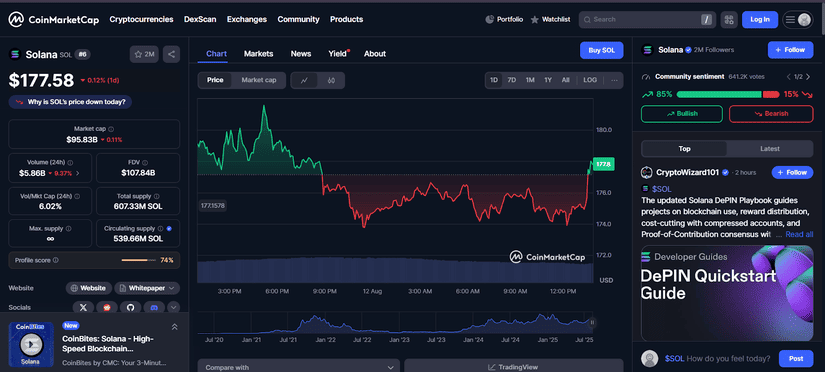The image size is (825, 372).
Task: Click the apps grid icon near search
Action: click(729, 19)
